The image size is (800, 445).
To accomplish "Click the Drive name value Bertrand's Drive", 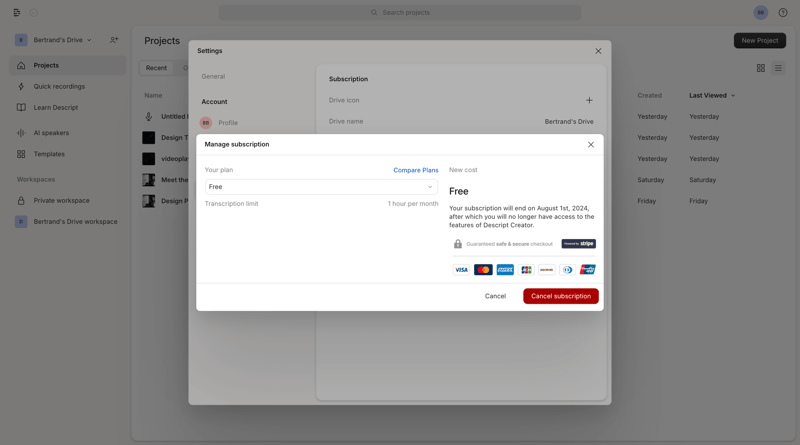I will 569,121.
